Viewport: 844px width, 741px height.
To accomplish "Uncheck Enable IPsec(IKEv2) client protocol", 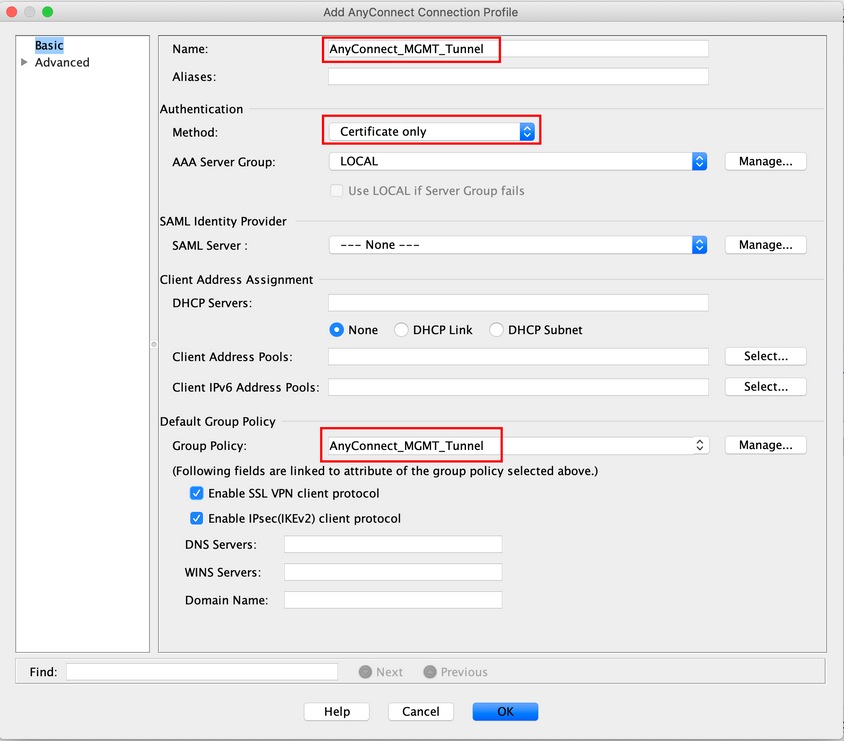I will [197, 518].
